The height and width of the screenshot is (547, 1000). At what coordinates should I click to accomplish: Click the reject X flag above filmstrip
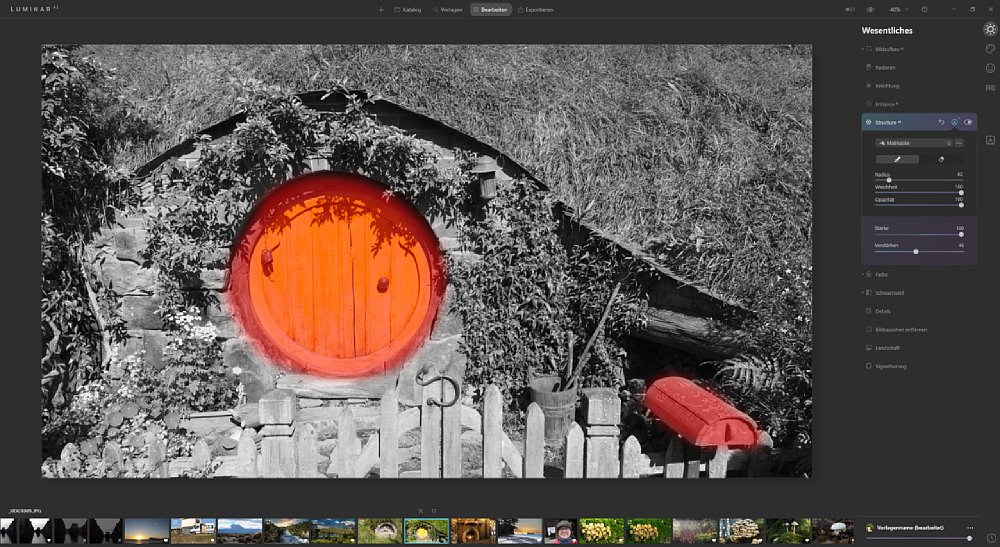click(x=420, y=511)
